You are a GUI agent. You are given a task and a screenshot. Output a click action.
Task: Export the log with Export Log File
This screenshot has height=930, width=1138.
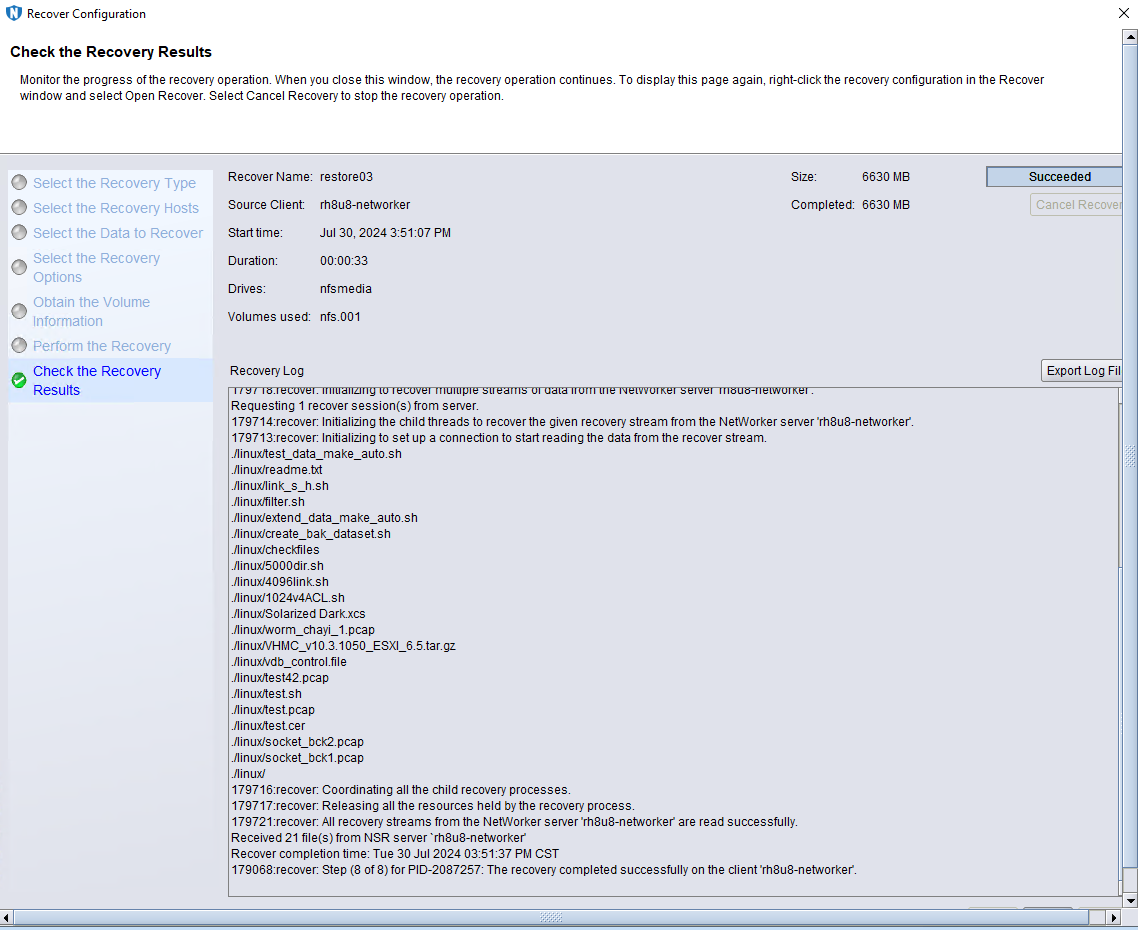coord(1081,370)
